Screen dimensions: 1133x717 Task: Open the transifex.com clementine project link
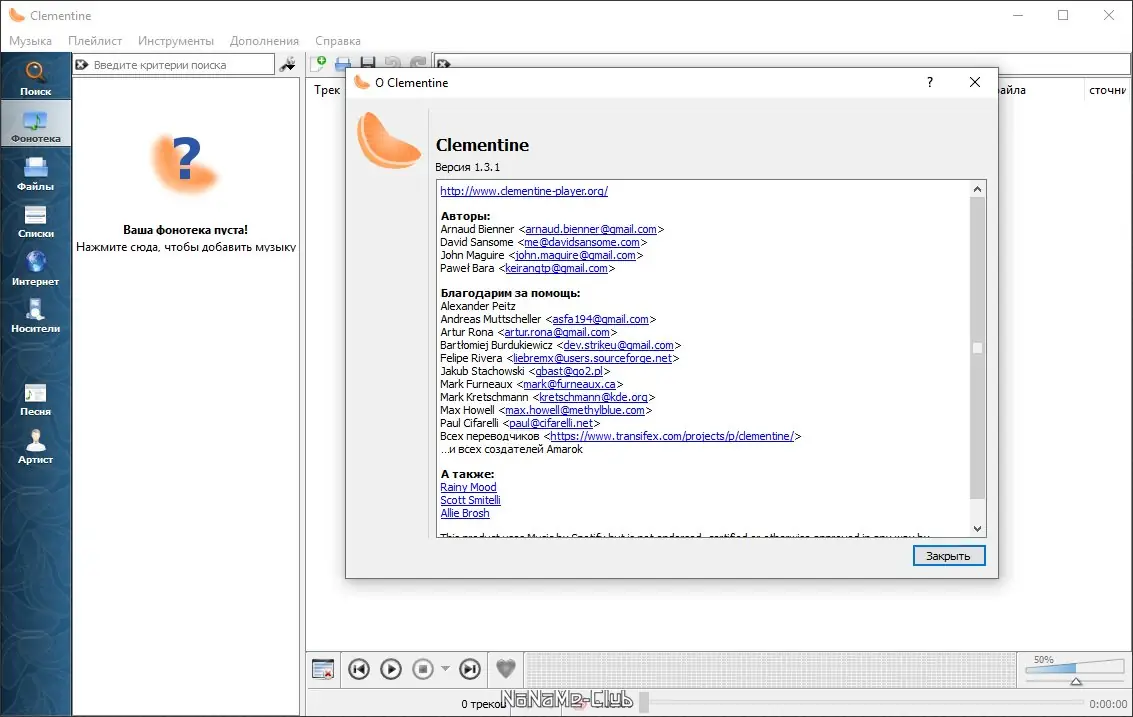[x=672, y=436]
